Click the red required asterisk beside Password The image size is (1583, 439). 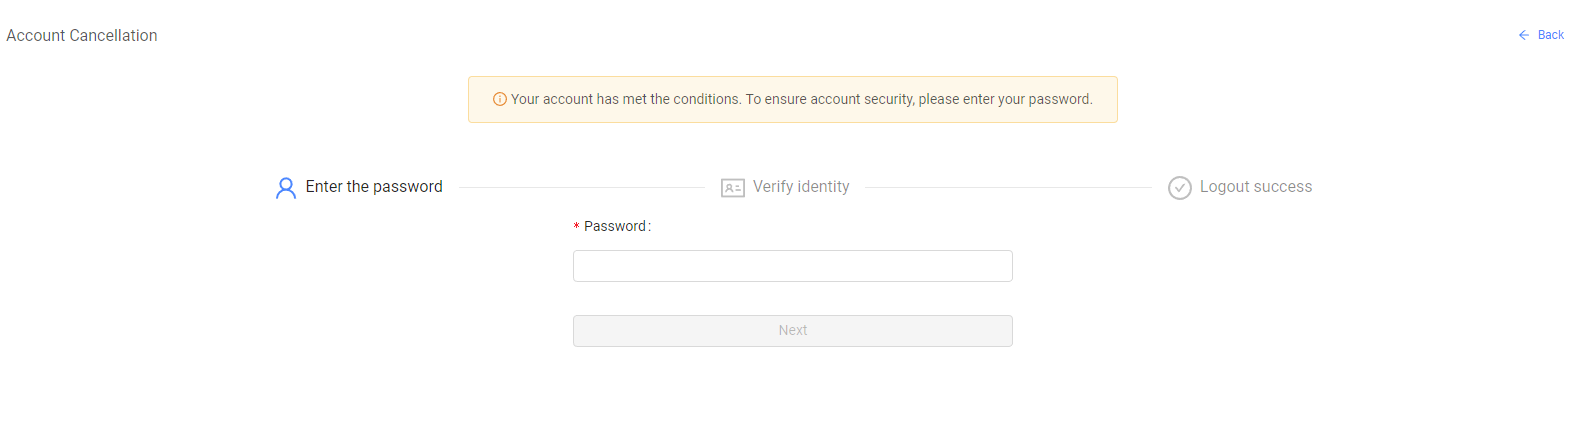577,227
